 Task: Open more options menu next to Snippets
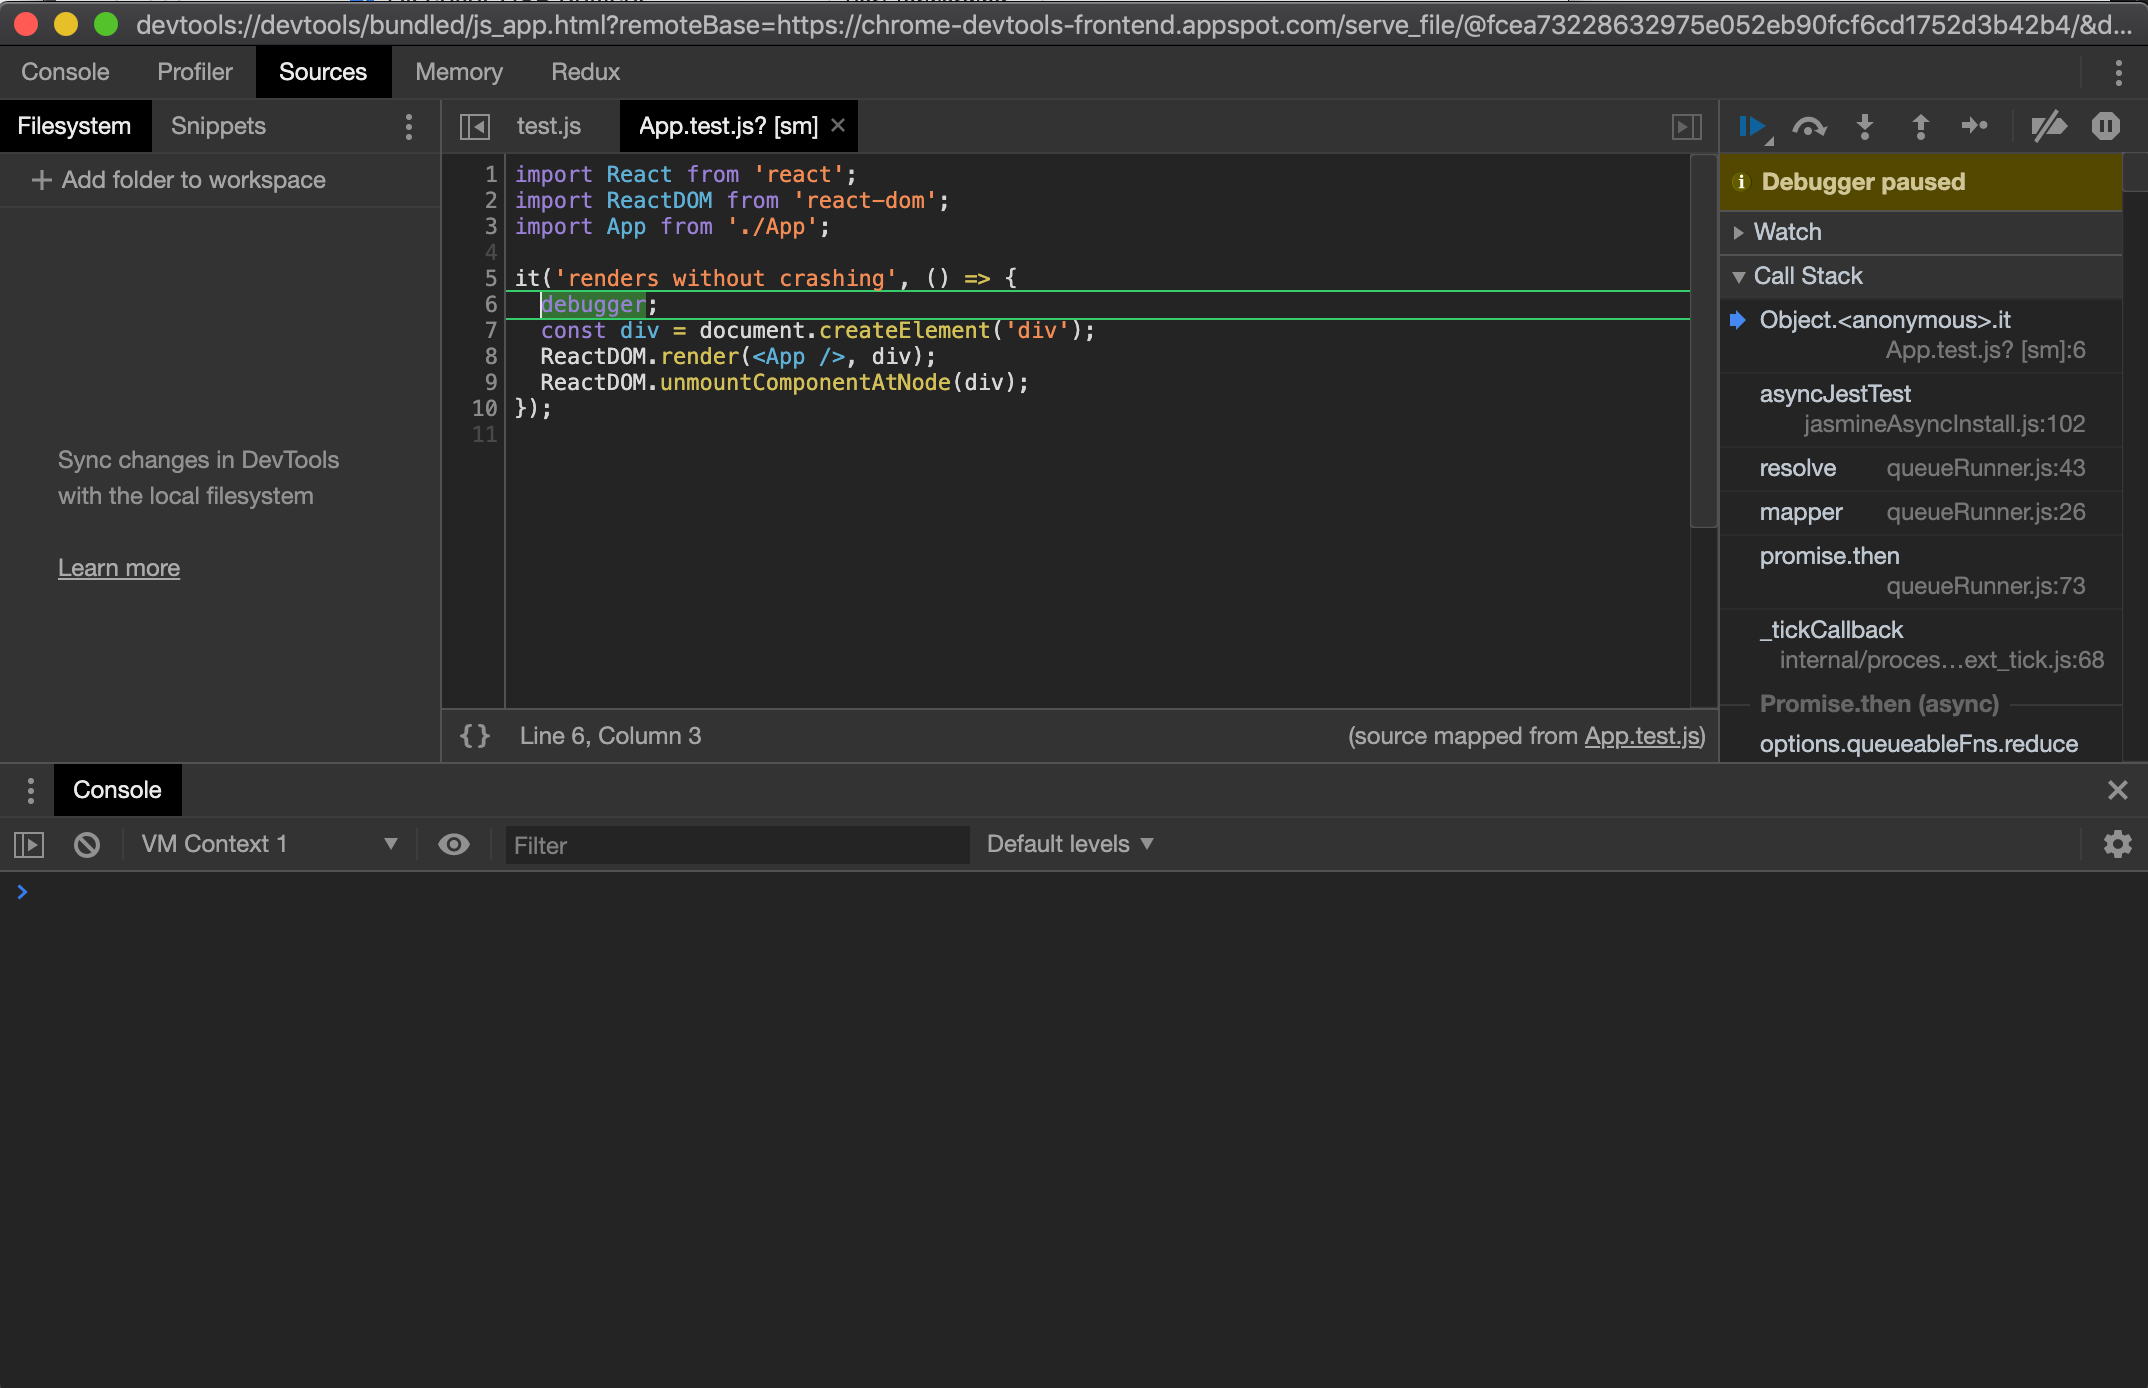coord(408,127)
